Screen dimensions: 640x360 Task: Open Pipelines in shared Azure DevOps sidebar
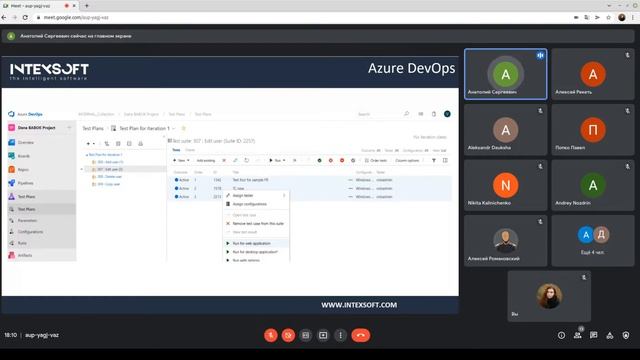[x=25, y=183]
